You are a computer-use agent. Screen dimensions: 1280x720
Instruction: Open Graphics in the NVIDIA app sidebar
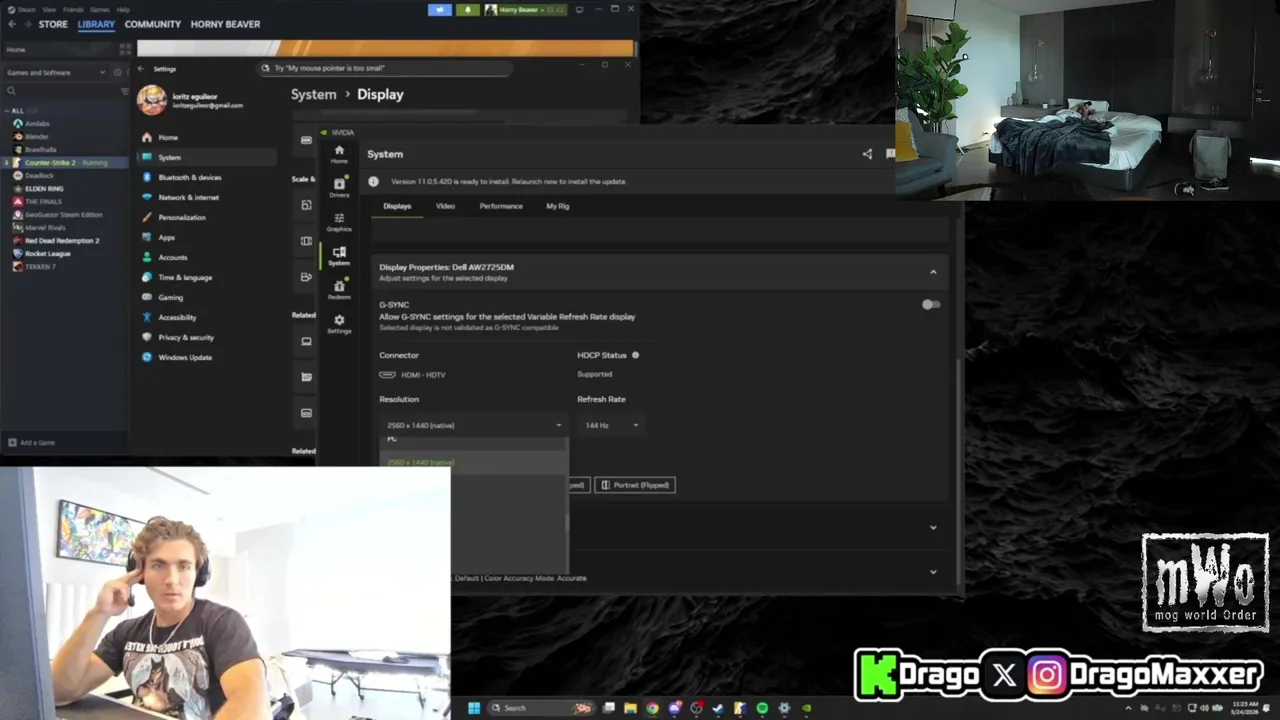tap(339, 221)
